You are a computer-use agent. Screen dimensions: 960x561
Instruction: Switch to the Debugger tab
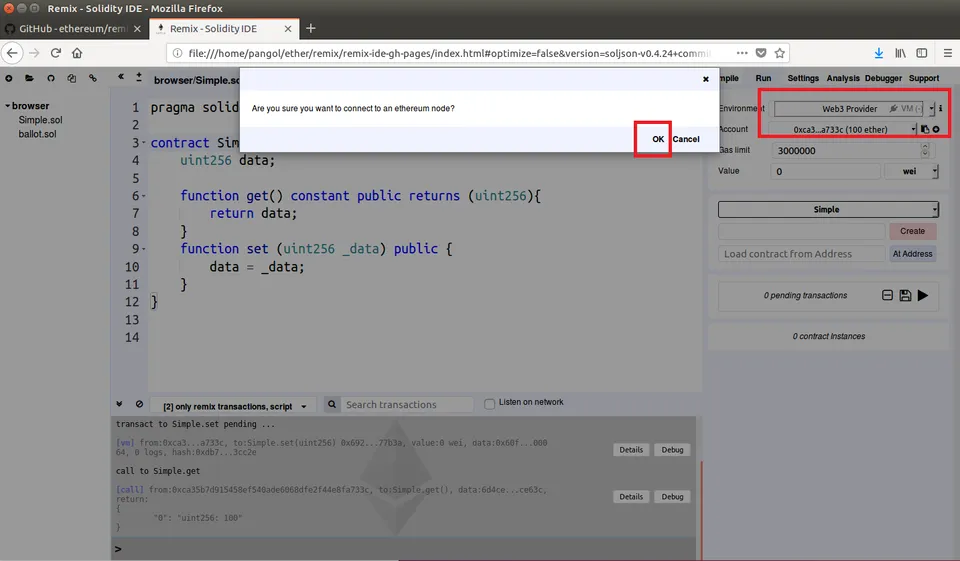[x=883, y=78]
